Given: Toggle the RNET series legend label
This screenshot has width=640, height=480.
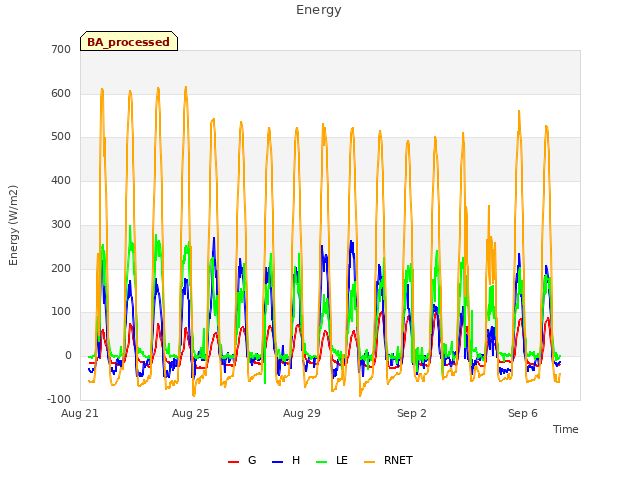Looking at the screenshot, I should [x=398, y=460].
